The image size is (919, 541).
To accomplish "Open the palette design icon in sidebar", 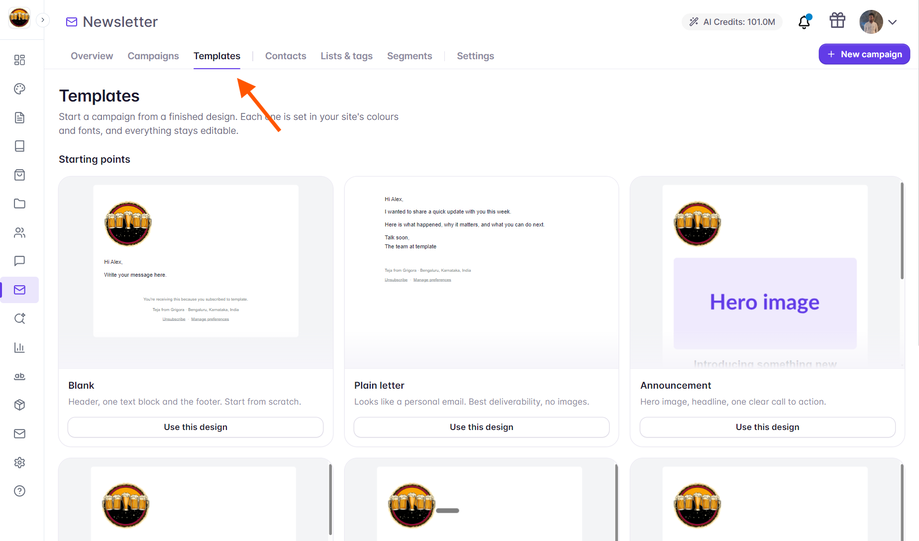I will (x=19, y=89).
